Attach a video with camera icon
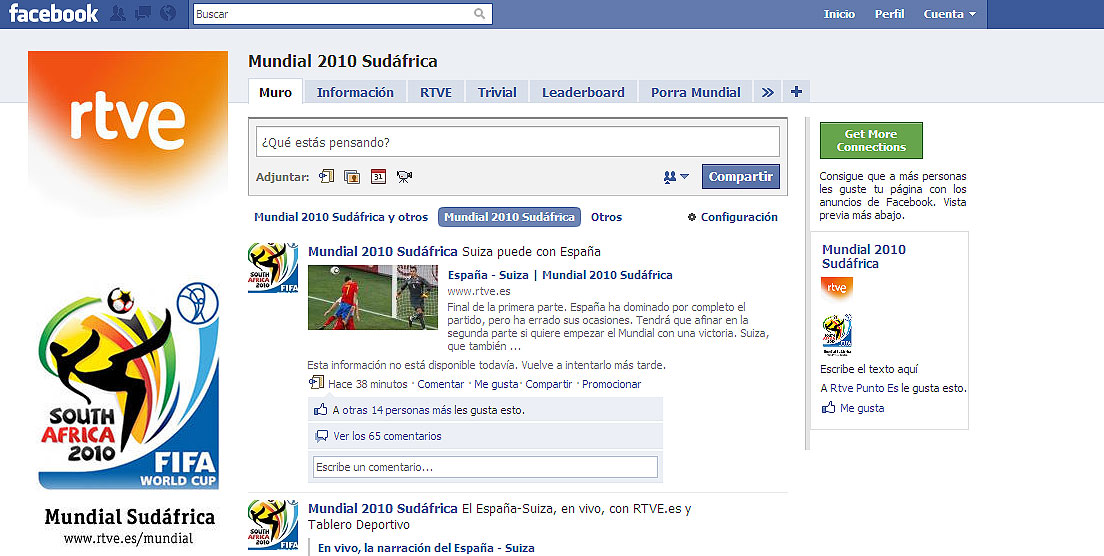Screen dimensions: 1104x556 click(404, 177)
